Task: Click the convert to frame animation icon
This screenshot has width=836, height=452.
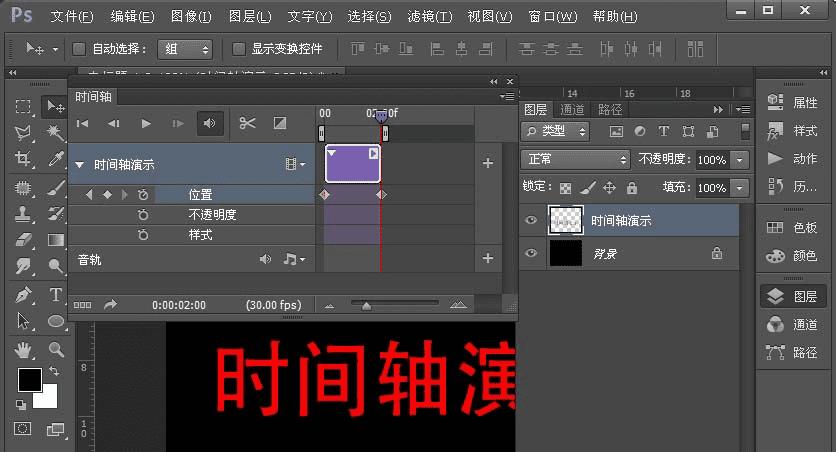Action: [82, 305]
